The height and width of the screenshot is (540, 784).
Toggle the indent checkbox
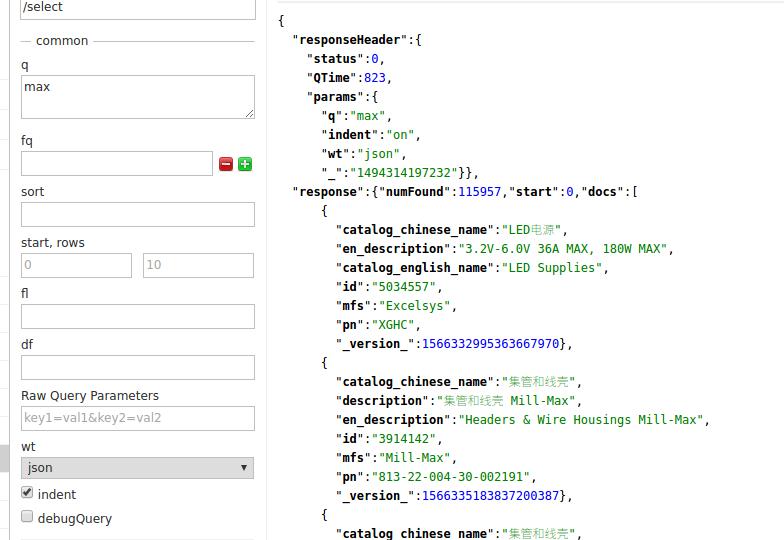27,492
